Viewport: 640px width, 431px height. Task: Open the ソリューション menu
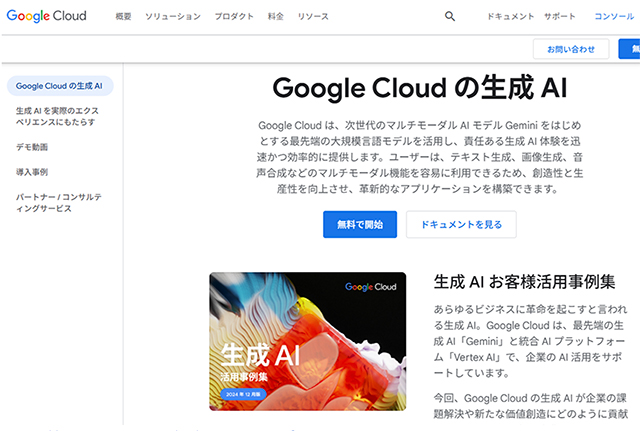[x=173, y=16]
